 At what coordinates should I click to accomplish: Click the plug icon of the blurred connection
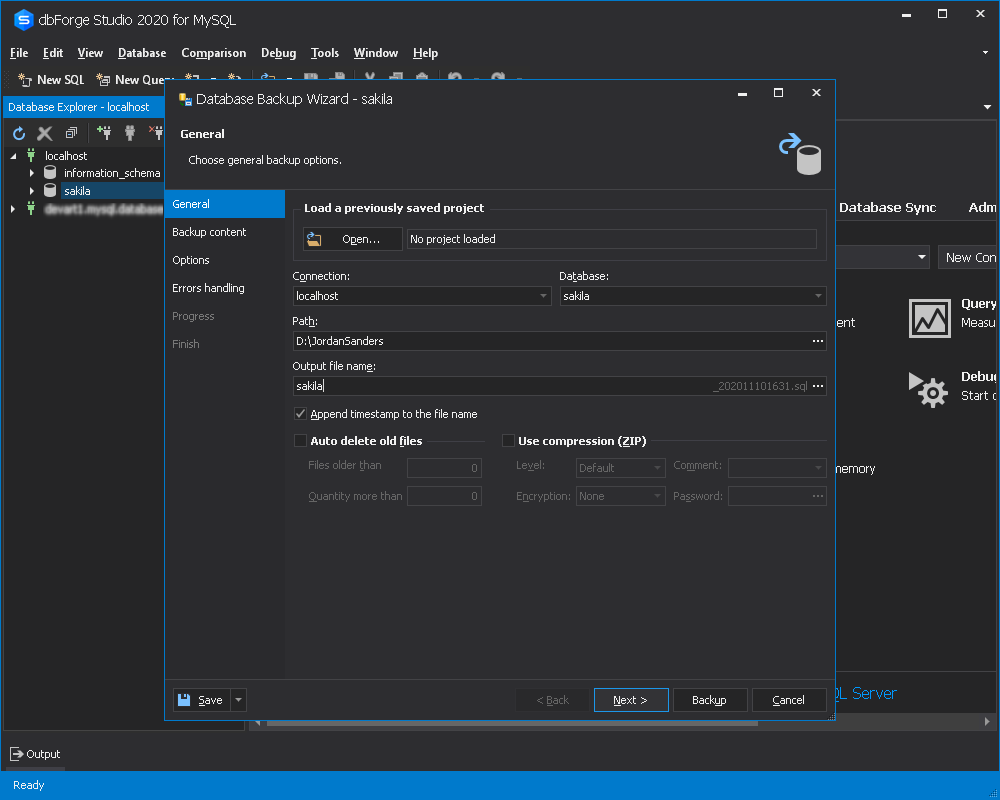[31, 208]
